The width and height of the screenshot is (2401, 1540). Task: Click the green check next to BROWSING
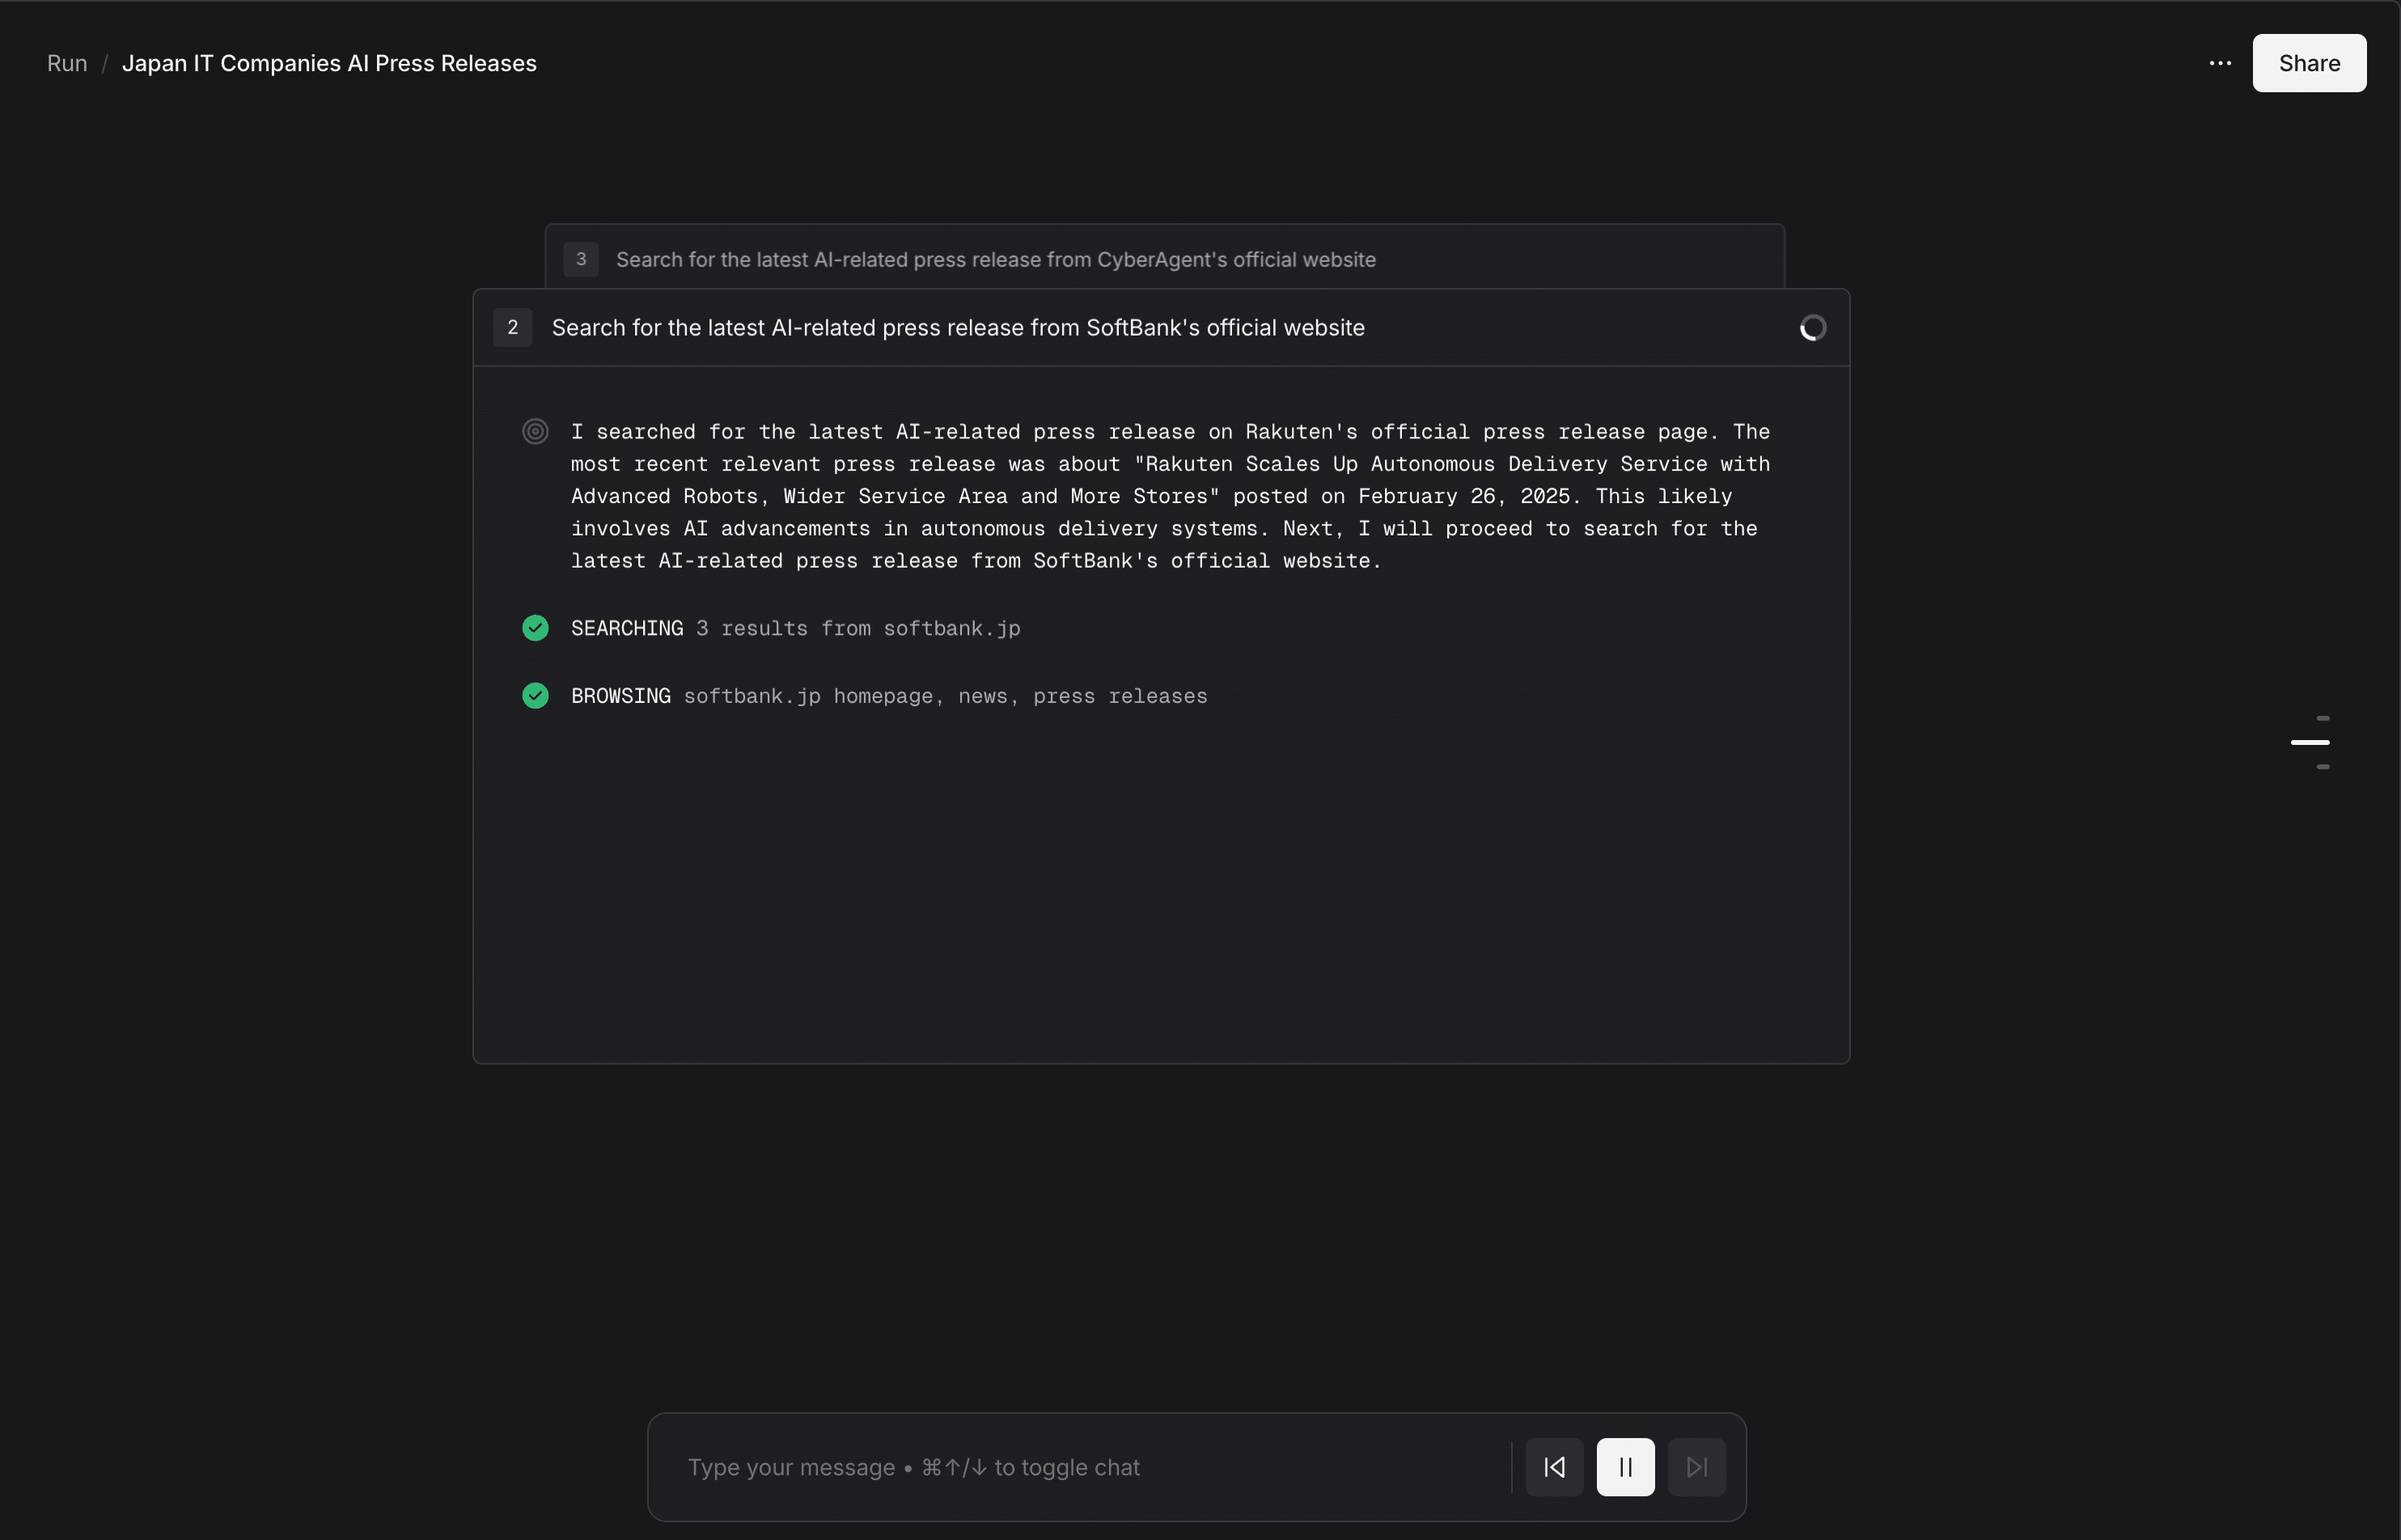click(535, 696)
